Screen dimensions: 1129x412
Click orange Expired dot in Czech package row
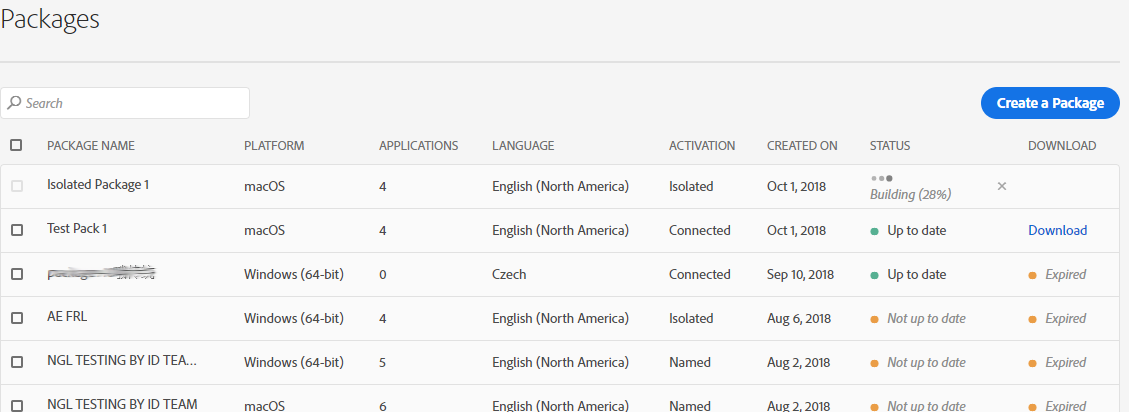coord(1033,275)
